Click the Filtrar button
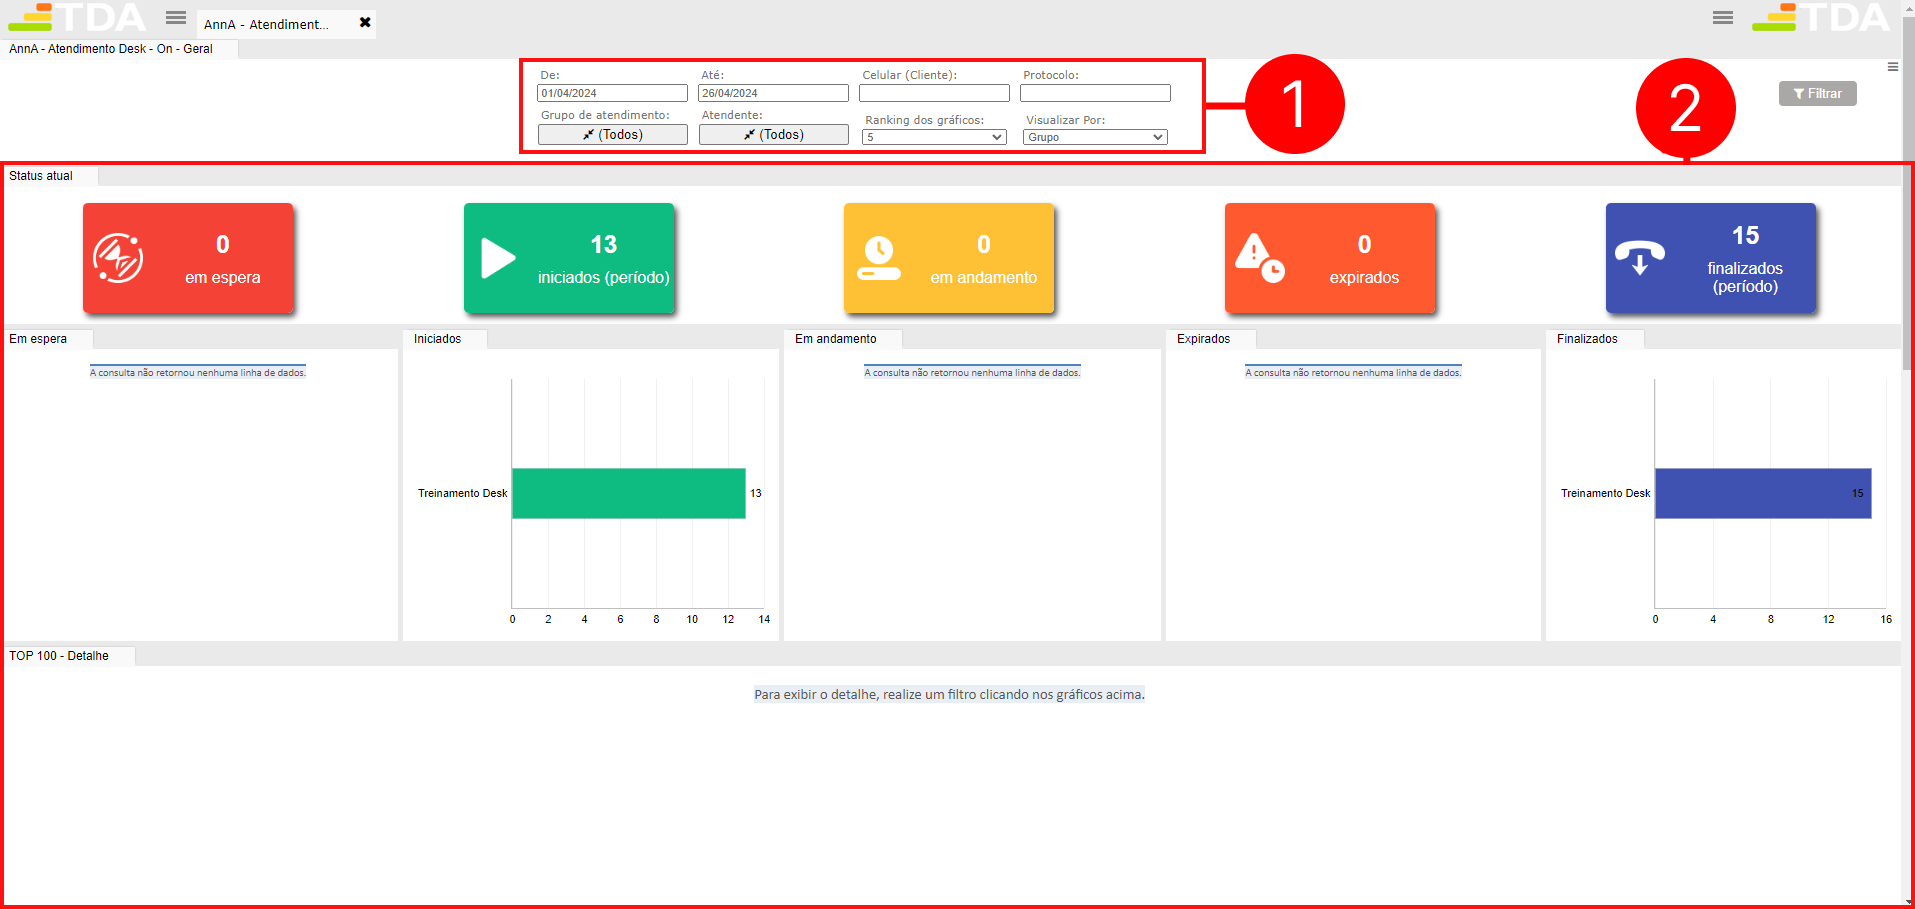The height and width of the screenshot is (909, 1915). pyautogui.click(x=1817, y=93)
